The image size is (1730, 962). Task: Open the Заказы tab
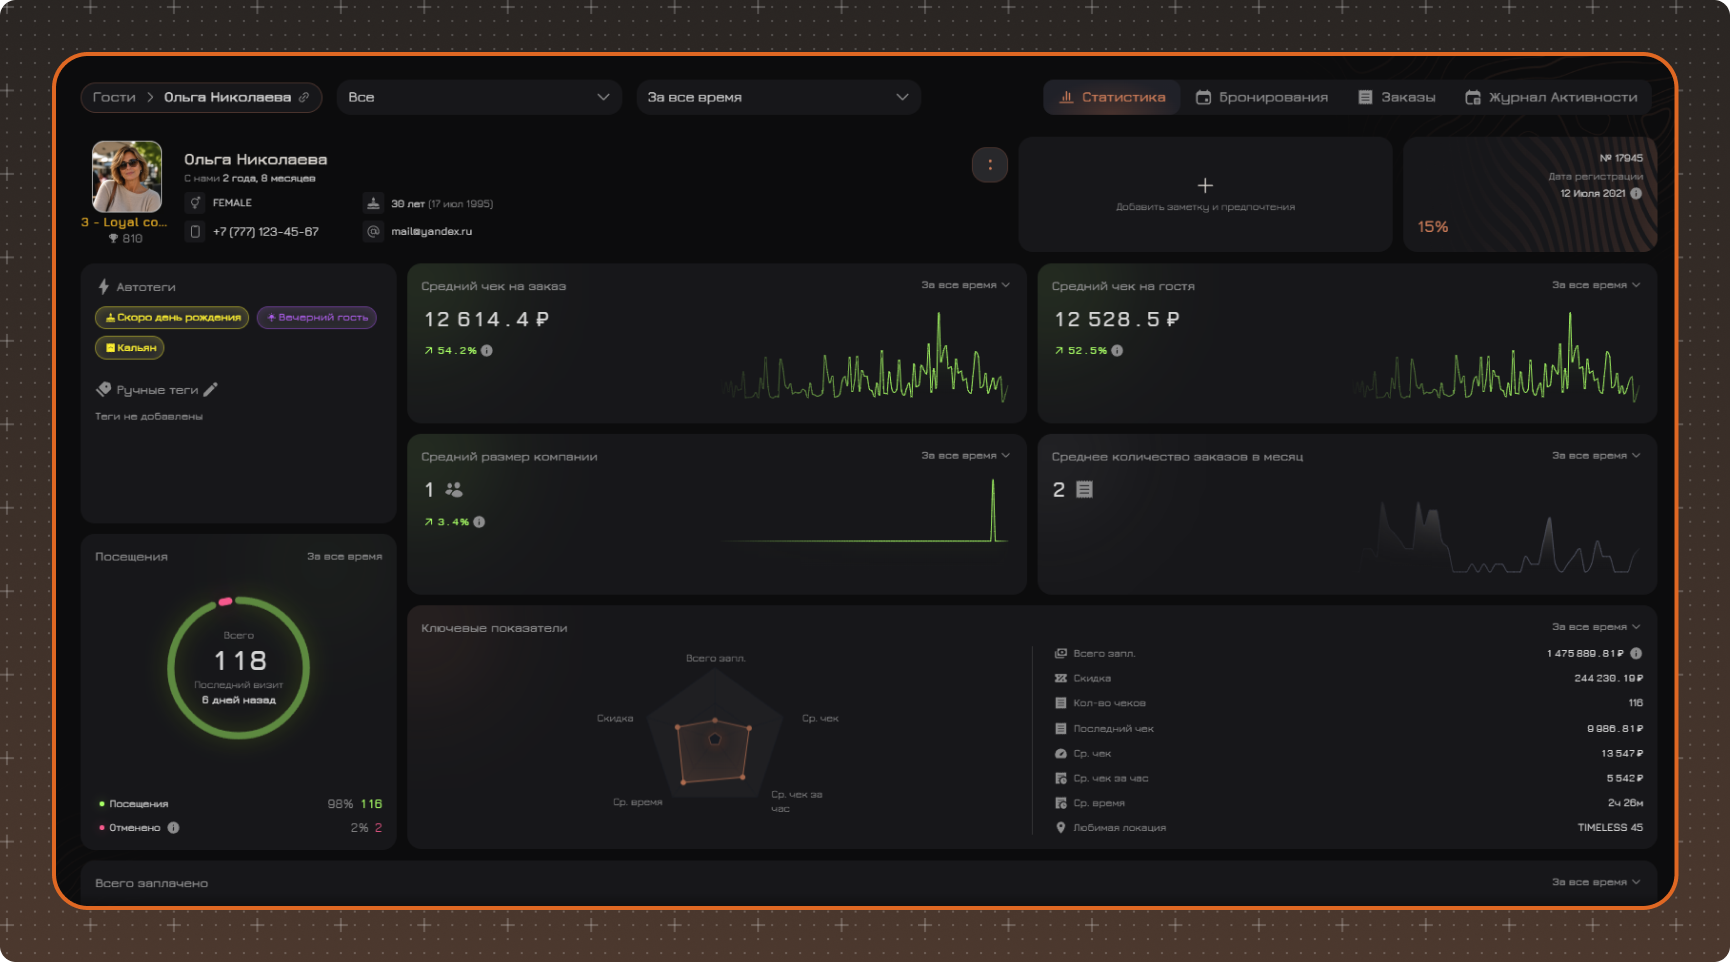click(1397, 97)
